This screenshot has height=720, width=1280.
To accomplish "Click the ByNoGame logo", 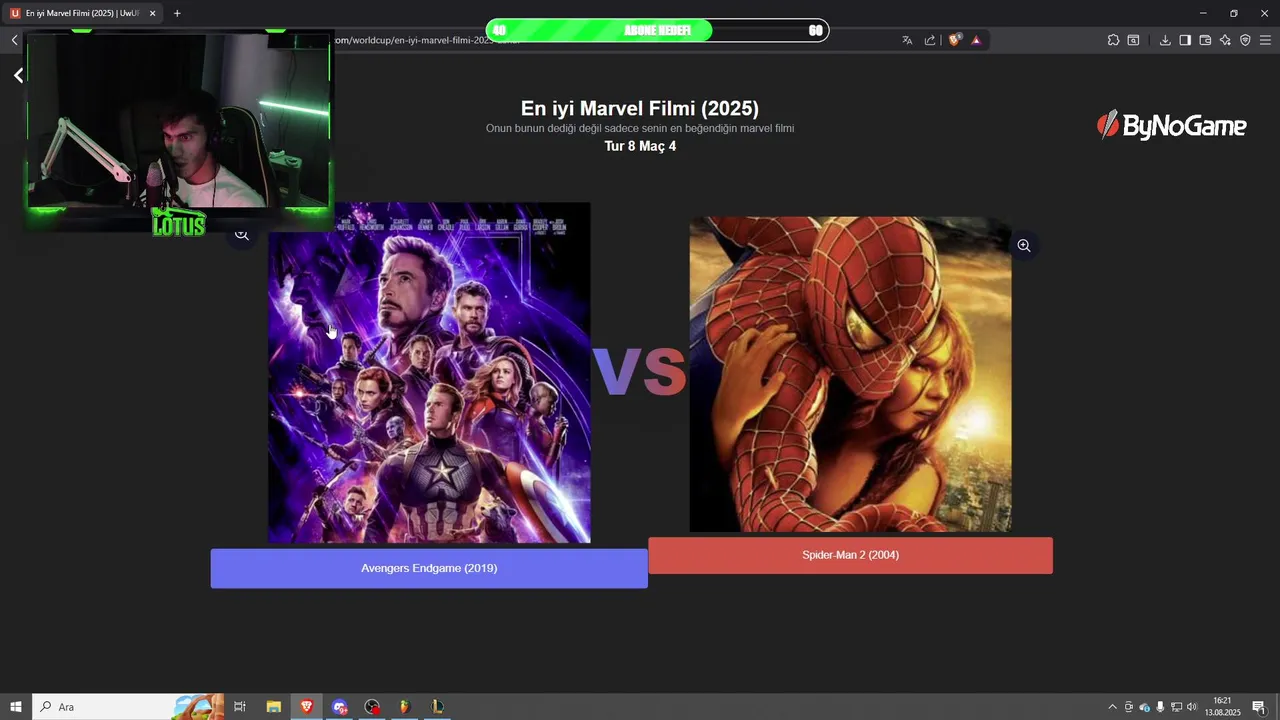I will tap(1171, 126).
